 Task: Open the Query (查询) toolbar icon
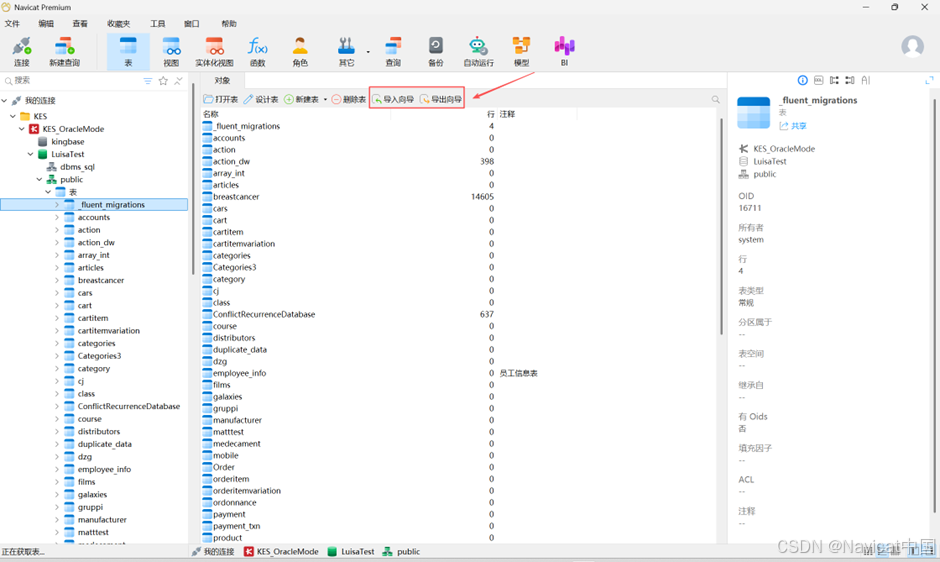tap(393, 52)
